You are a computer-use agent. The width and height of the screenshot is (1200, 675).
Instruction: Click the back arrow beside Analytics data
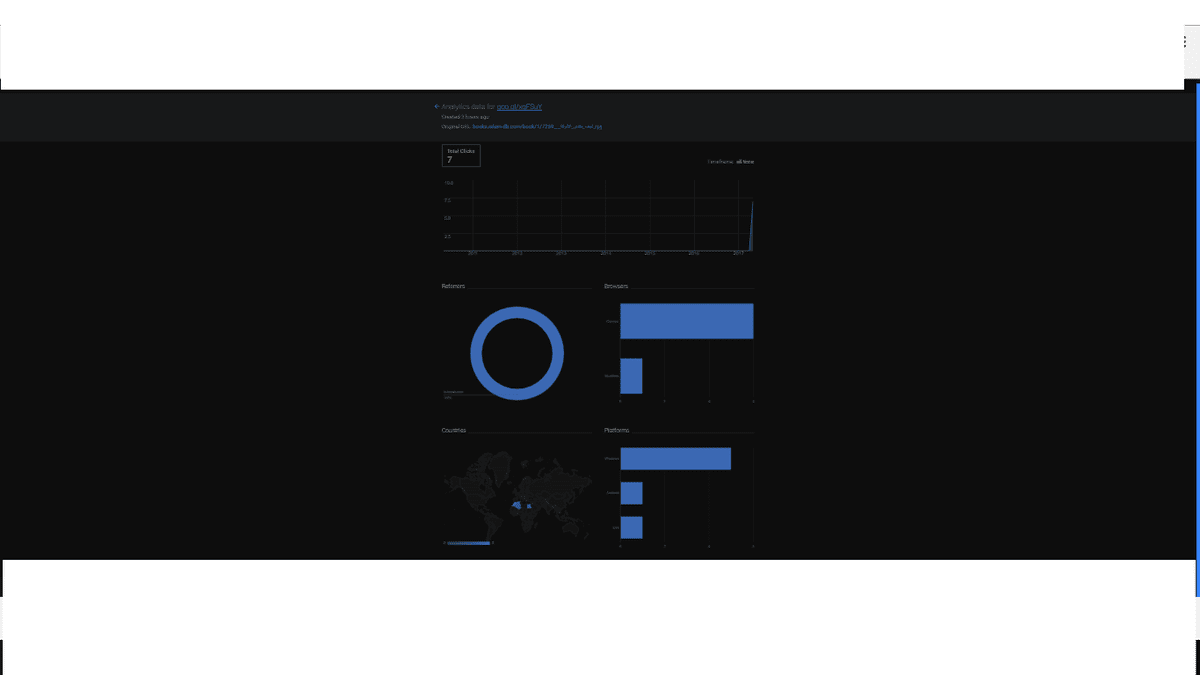pyautogui.click(x=437, y=106)
